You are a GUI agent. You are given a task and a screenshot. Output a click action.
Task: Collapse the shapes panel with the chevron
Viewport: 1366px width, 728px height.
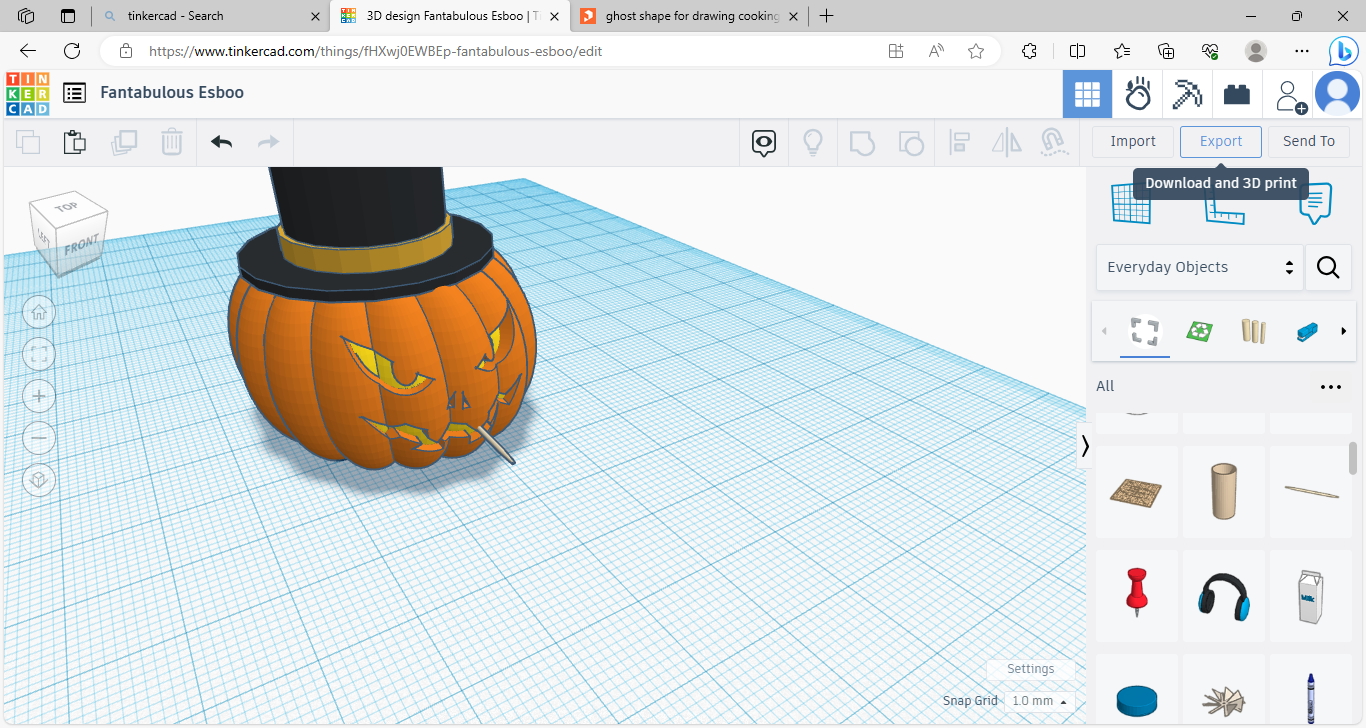(x=1085, y=445)
